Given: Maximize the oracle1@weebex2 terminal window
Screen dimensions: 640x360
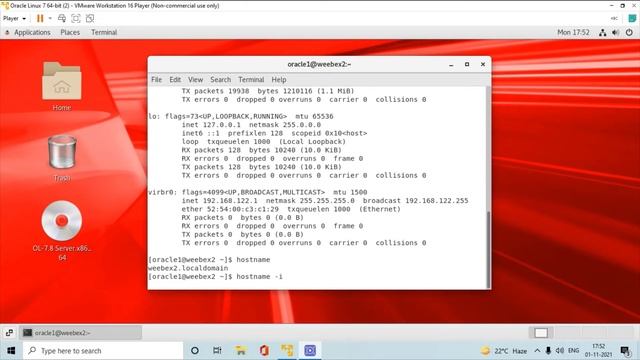Looking at the screenshot, I should point(467,64).
